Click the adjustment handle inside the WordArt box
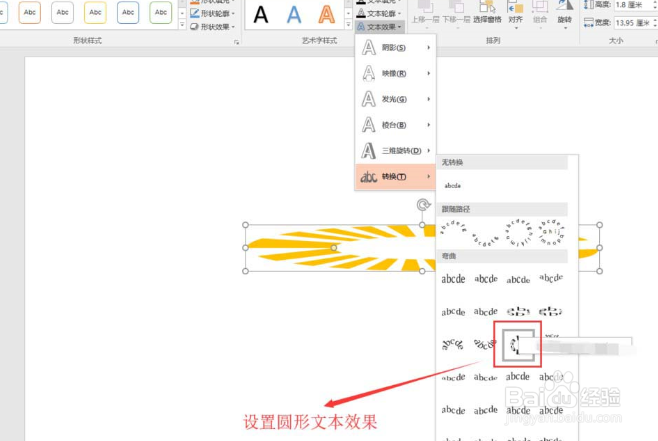This screenshot has height=441, width=658. point(334,248)
